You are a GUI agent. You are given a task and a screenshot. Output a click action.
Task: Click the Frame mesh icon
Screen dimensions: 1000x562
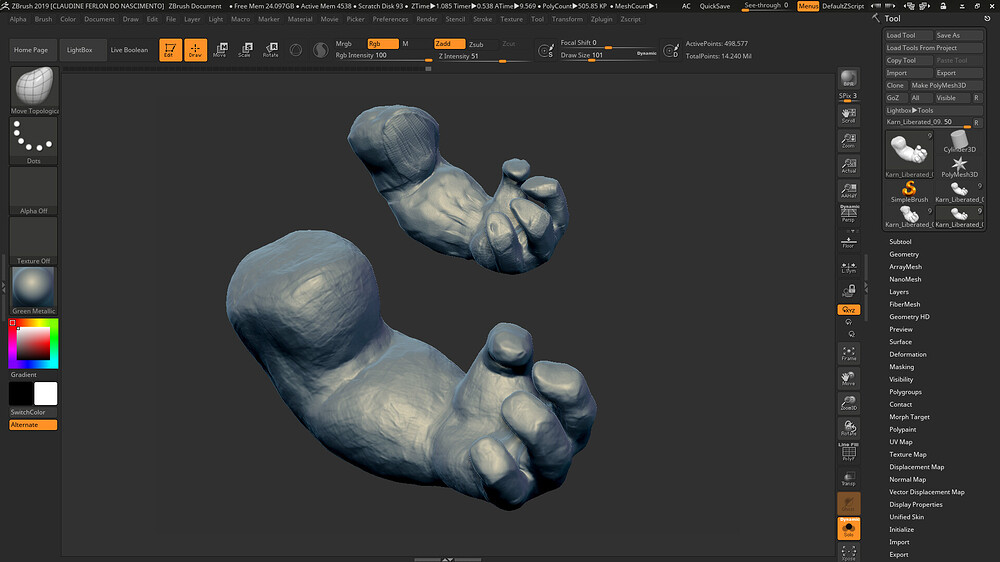(x=848, y=353)
